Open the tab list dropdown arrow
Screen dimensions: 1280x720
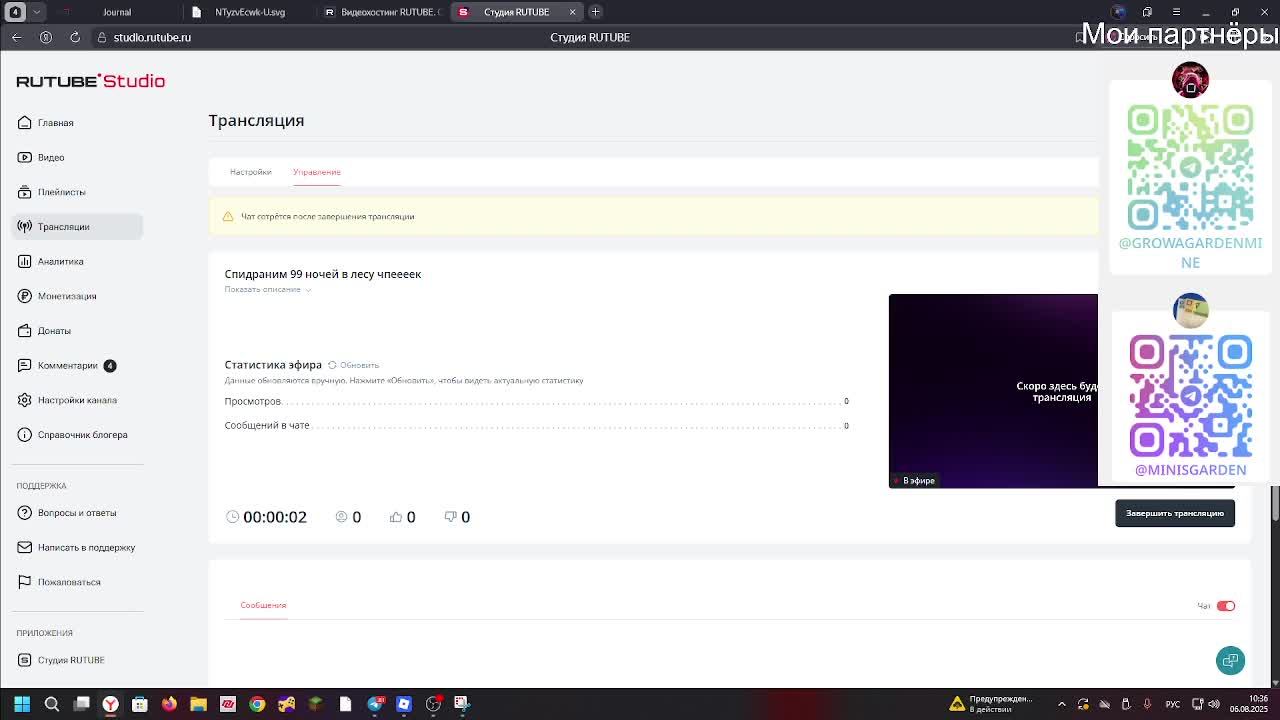[37, 12]
